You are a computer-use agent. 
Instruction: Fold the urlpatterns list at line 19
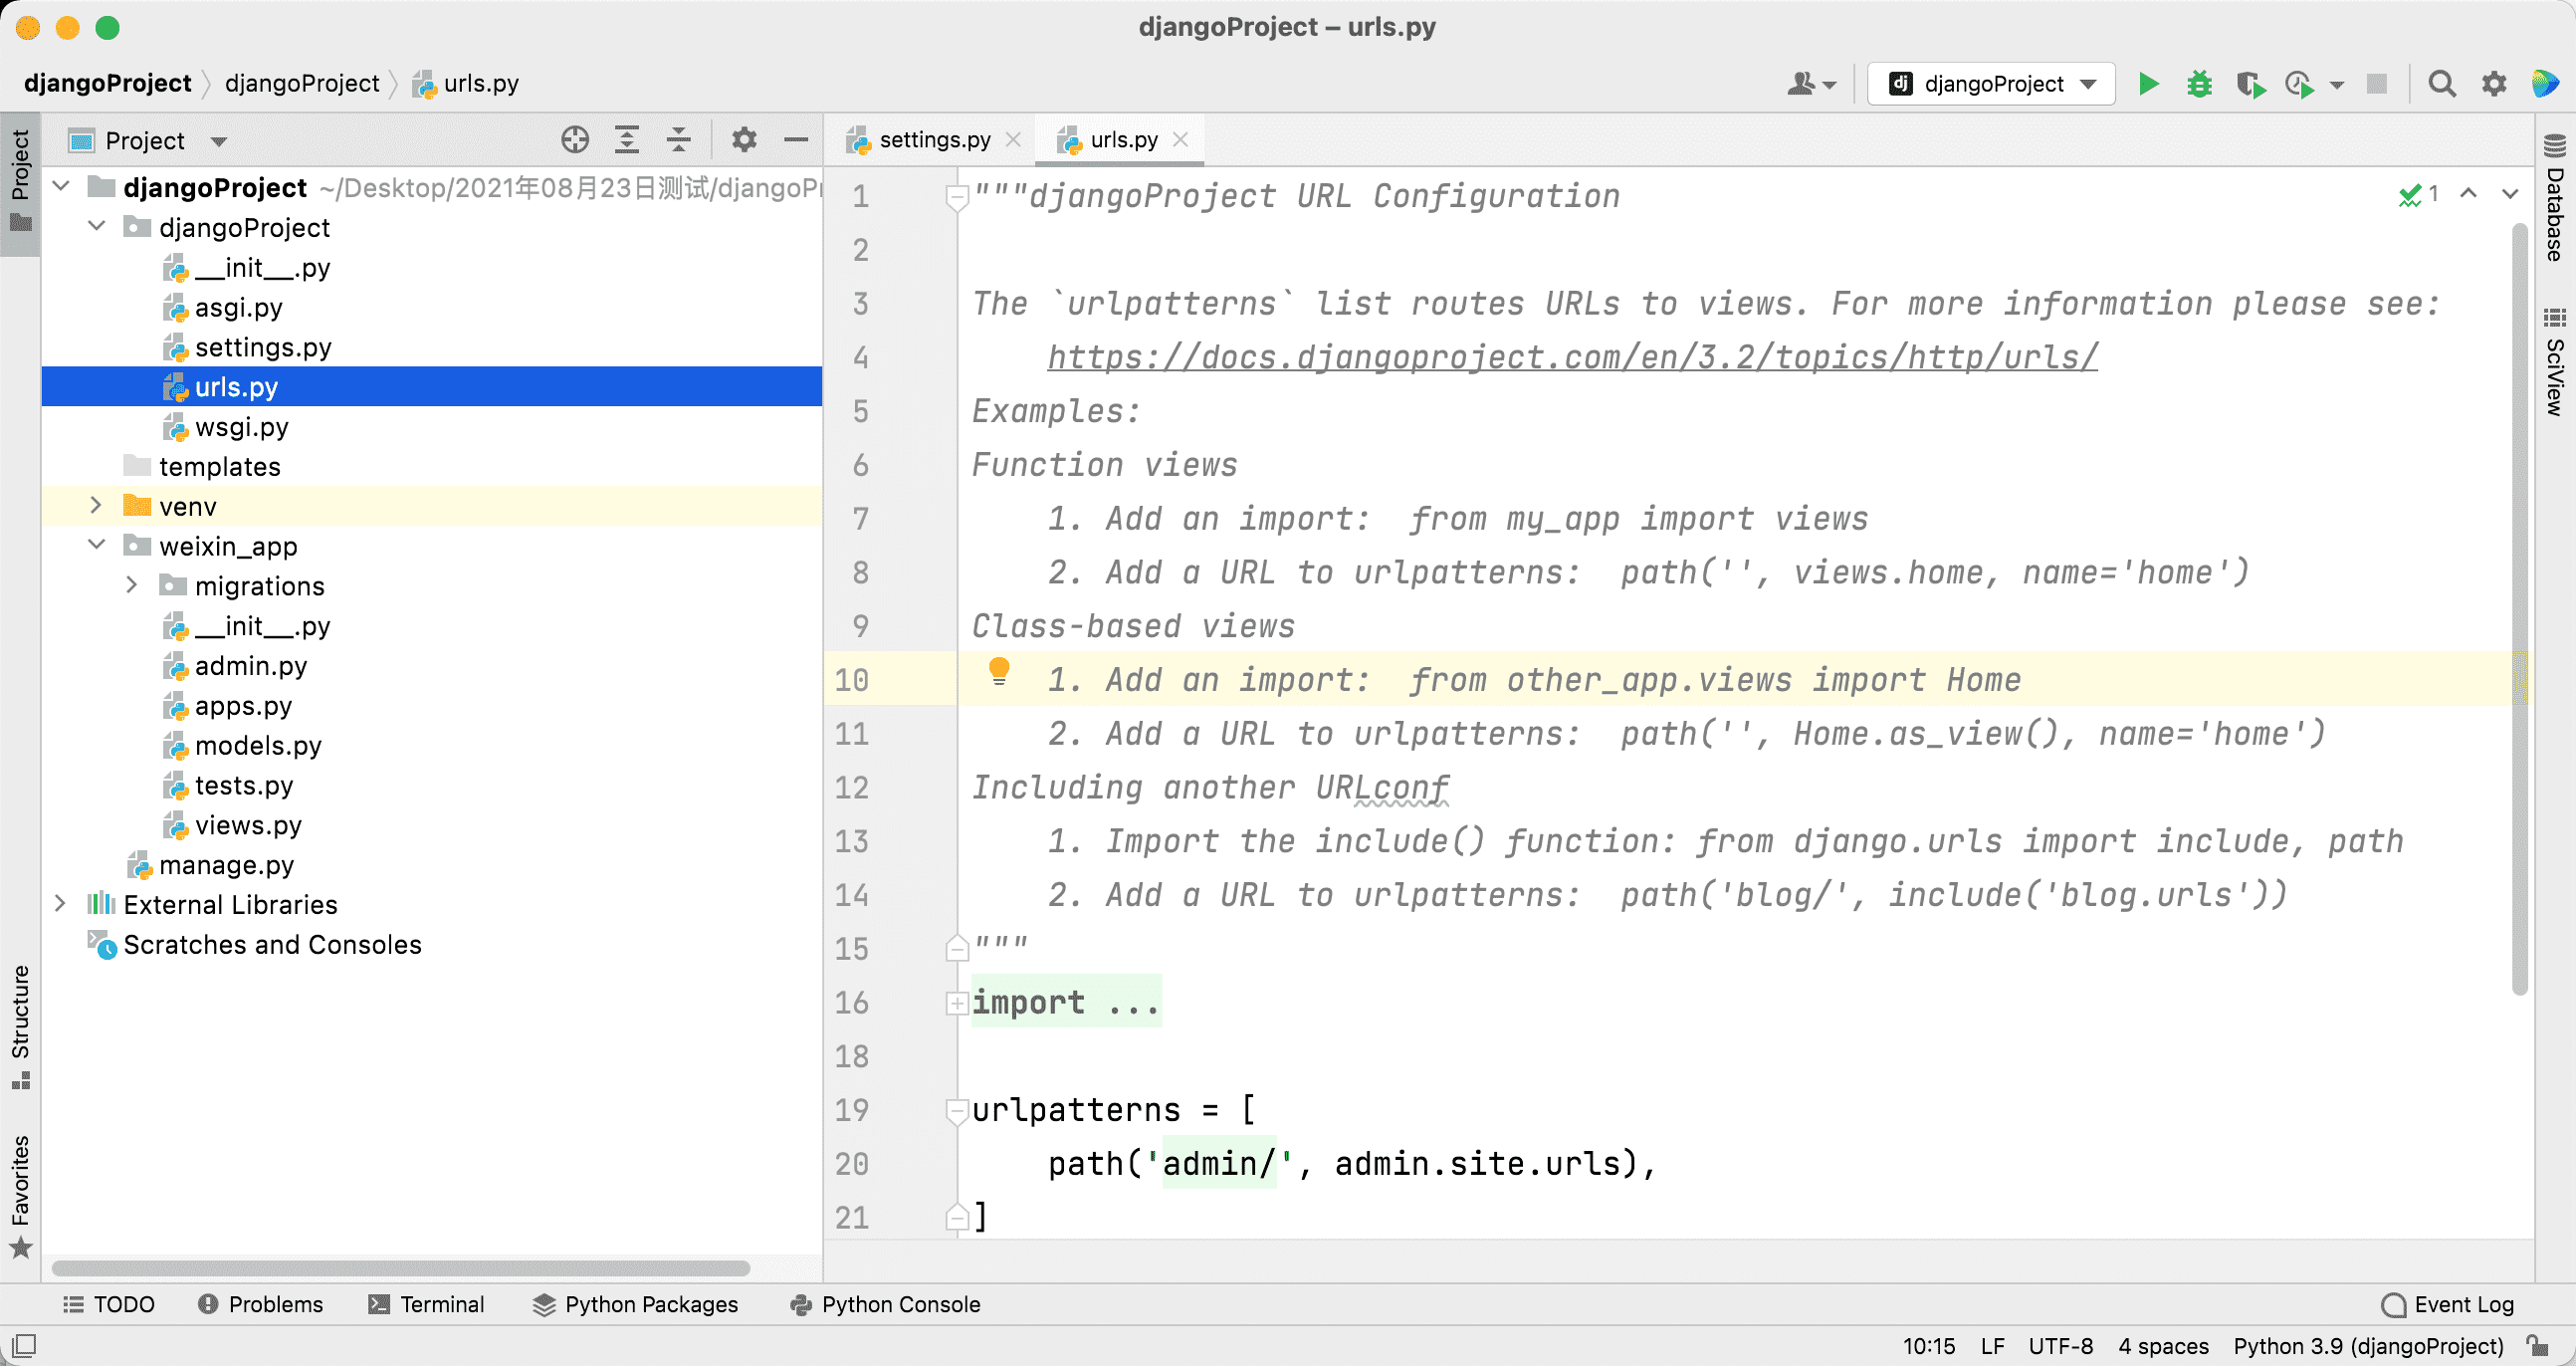point(956,1110)
